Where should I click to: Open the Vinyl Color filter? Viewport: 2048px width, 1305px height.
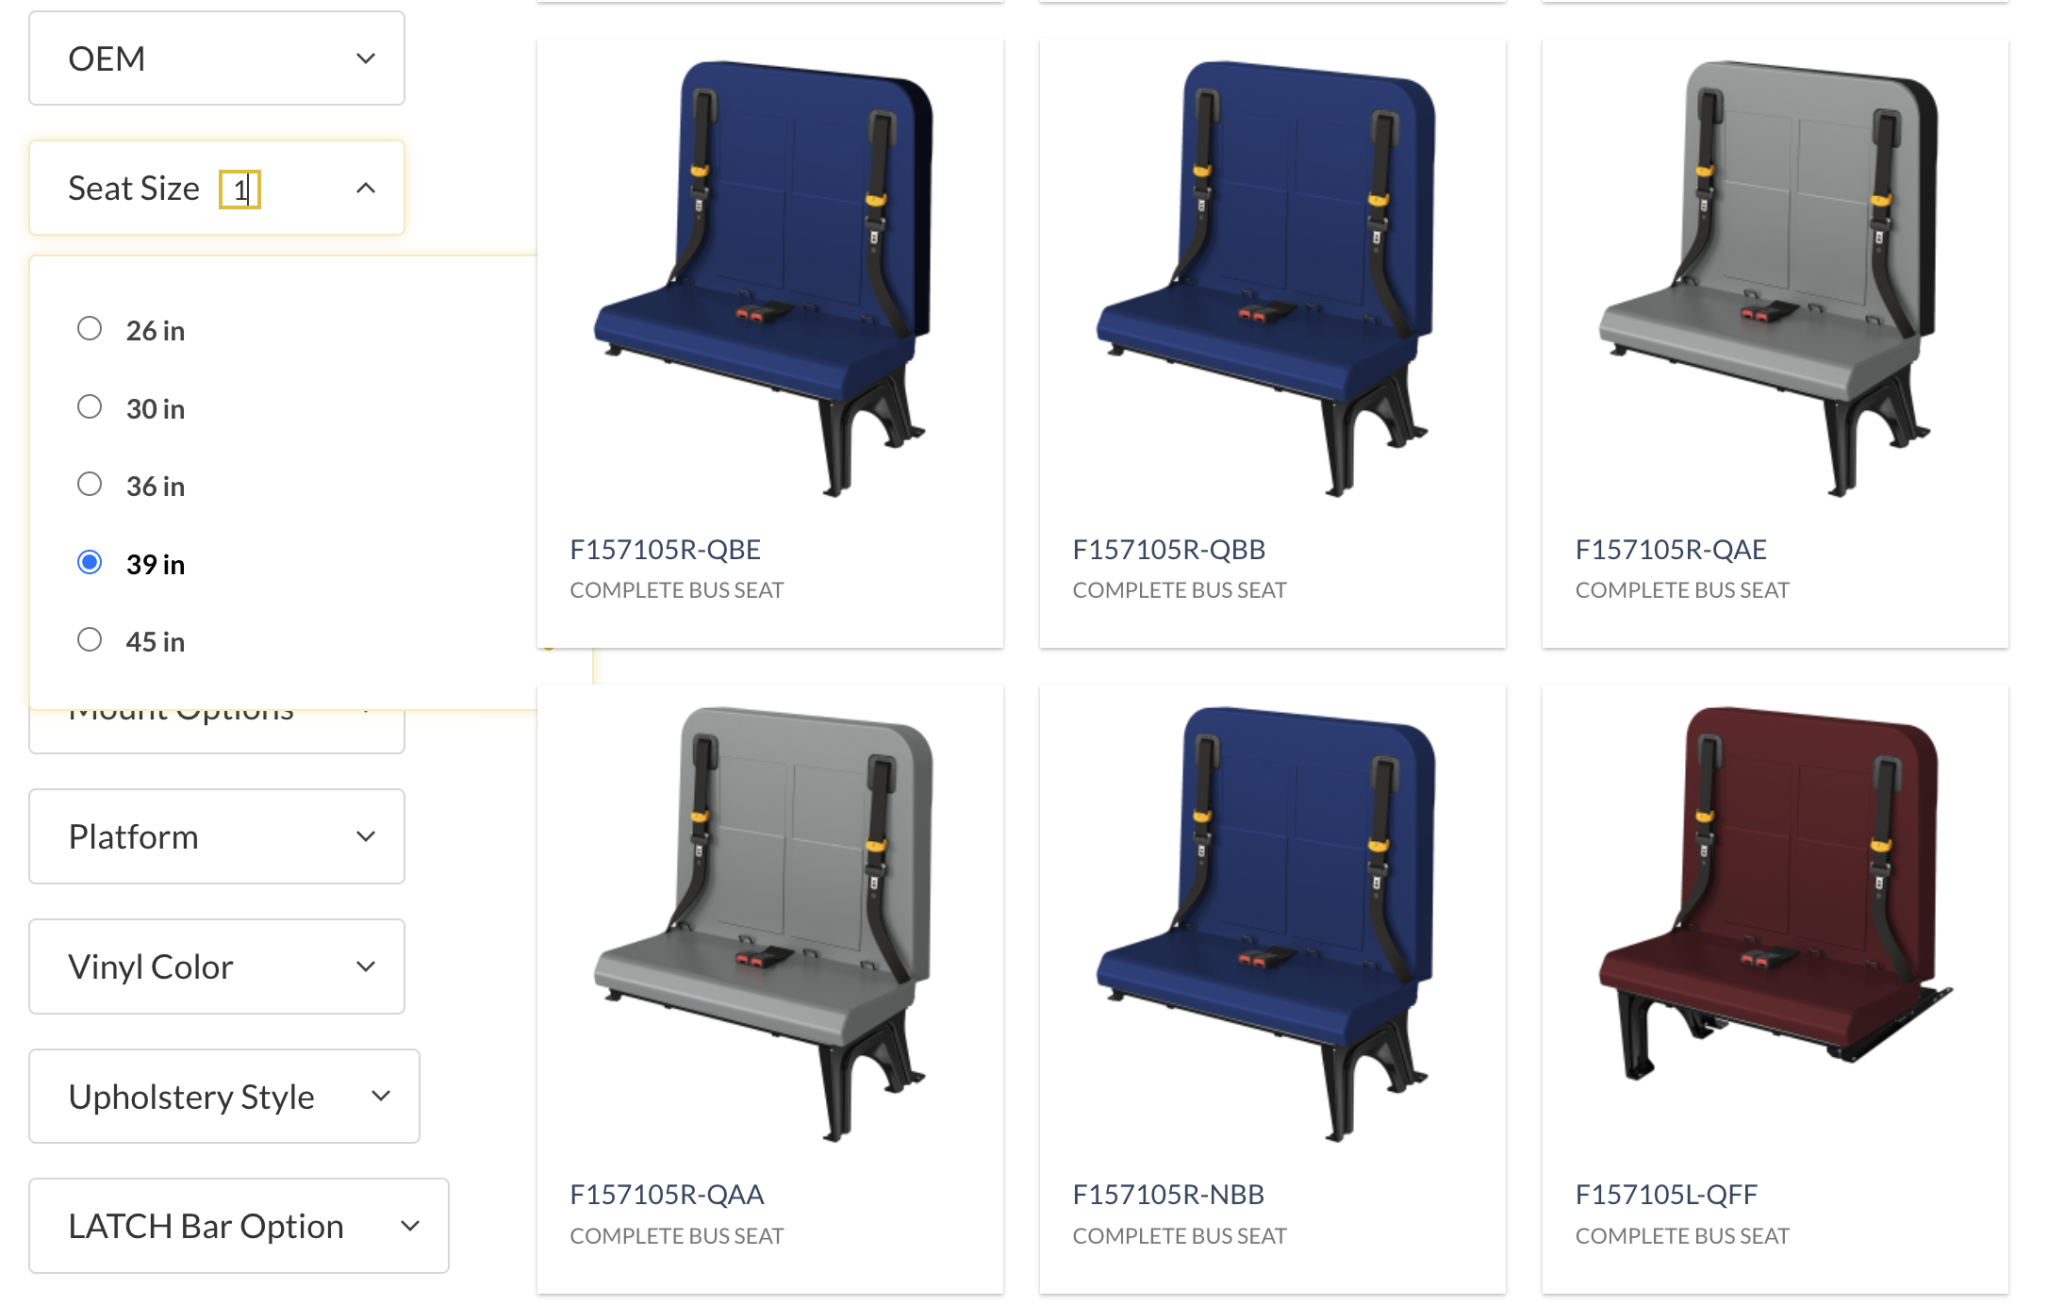tap(217, 966)
